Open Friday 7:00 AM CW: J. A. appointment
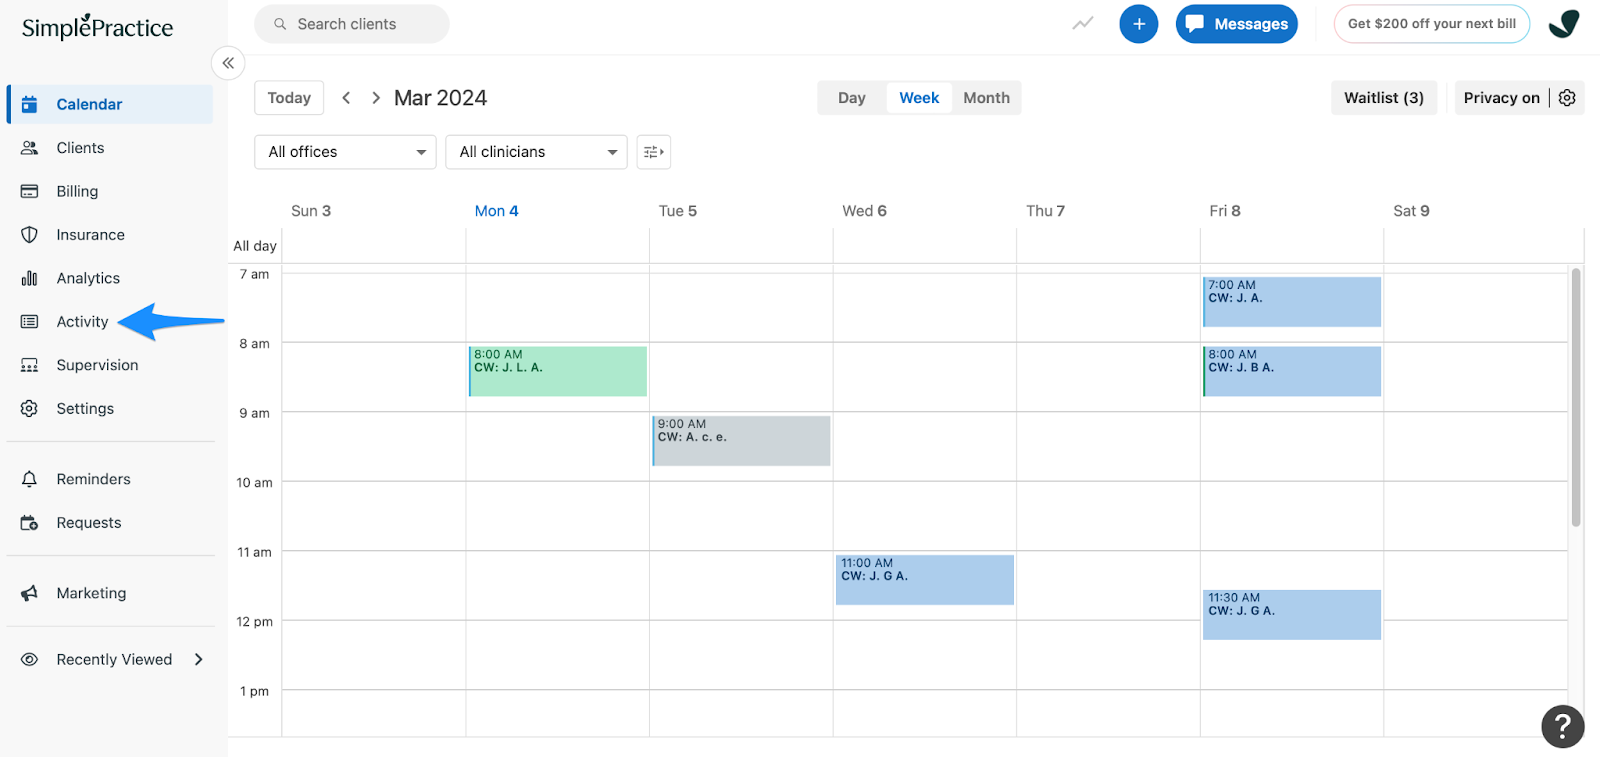The height and width of the screenshot is (757, 1600). (1292, 302)
